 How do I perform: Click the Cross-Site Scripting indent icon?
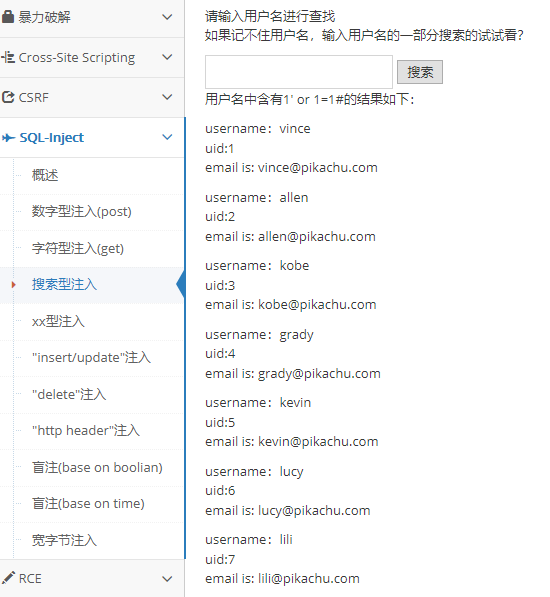tap(8, 57)
